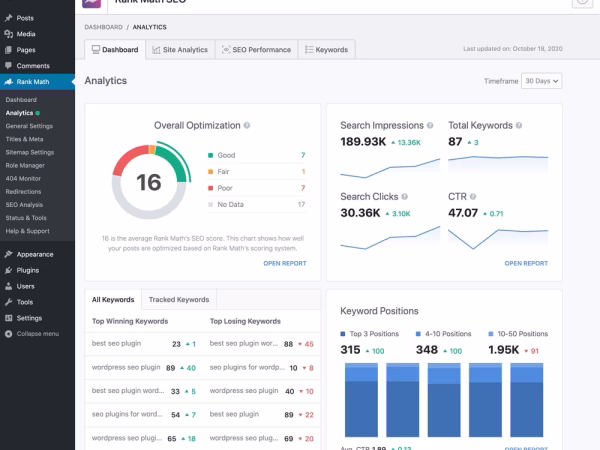
Task: Select the Dashboard tab
Action: (x=115, y=50)
